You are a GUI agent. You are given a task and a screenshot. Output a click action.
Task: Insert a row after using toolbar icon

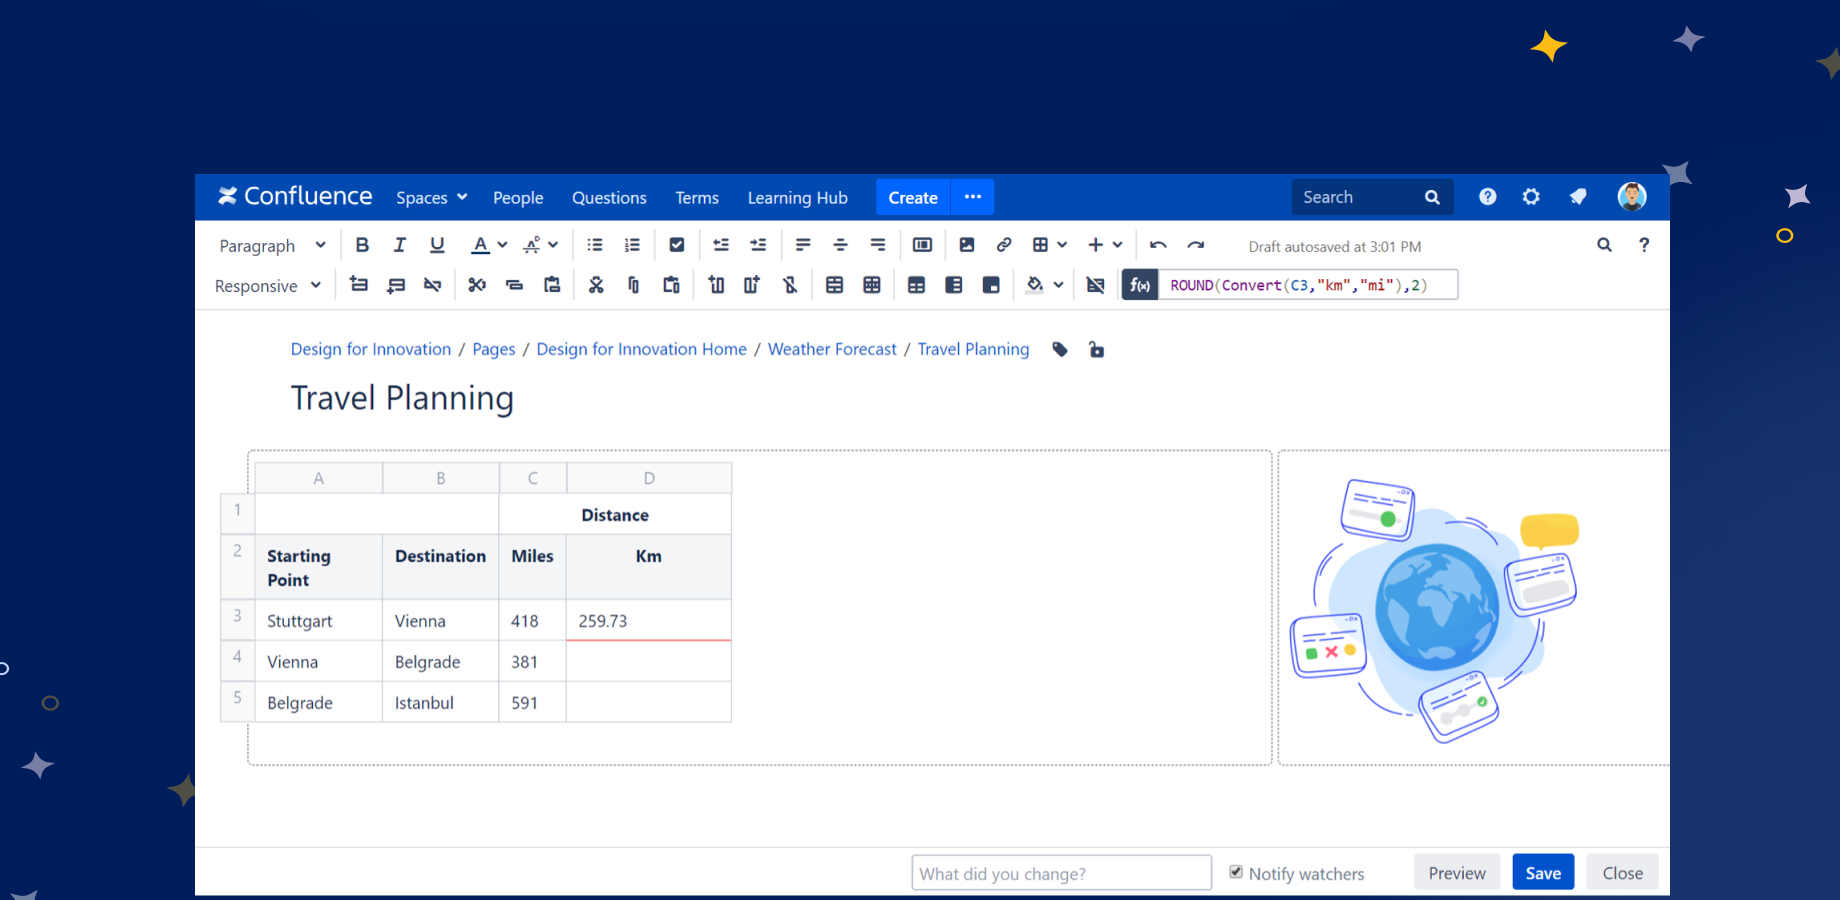[x=396, y=285]
